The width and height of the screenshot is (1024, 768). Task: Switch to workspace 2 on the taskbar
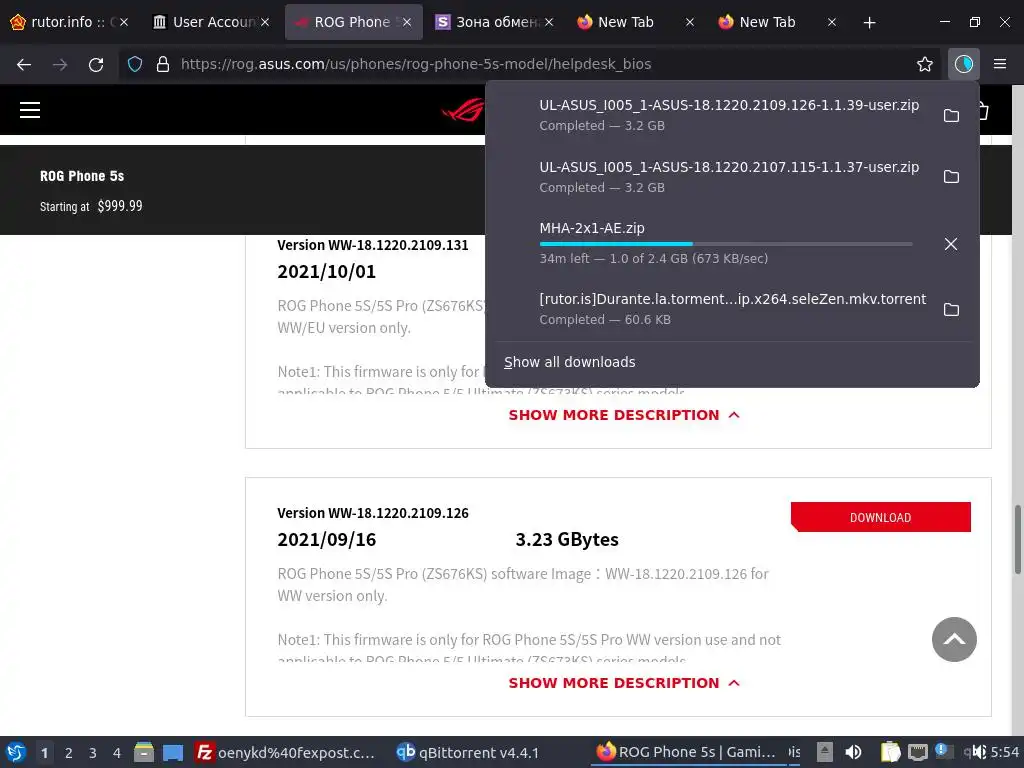point(69,752)
